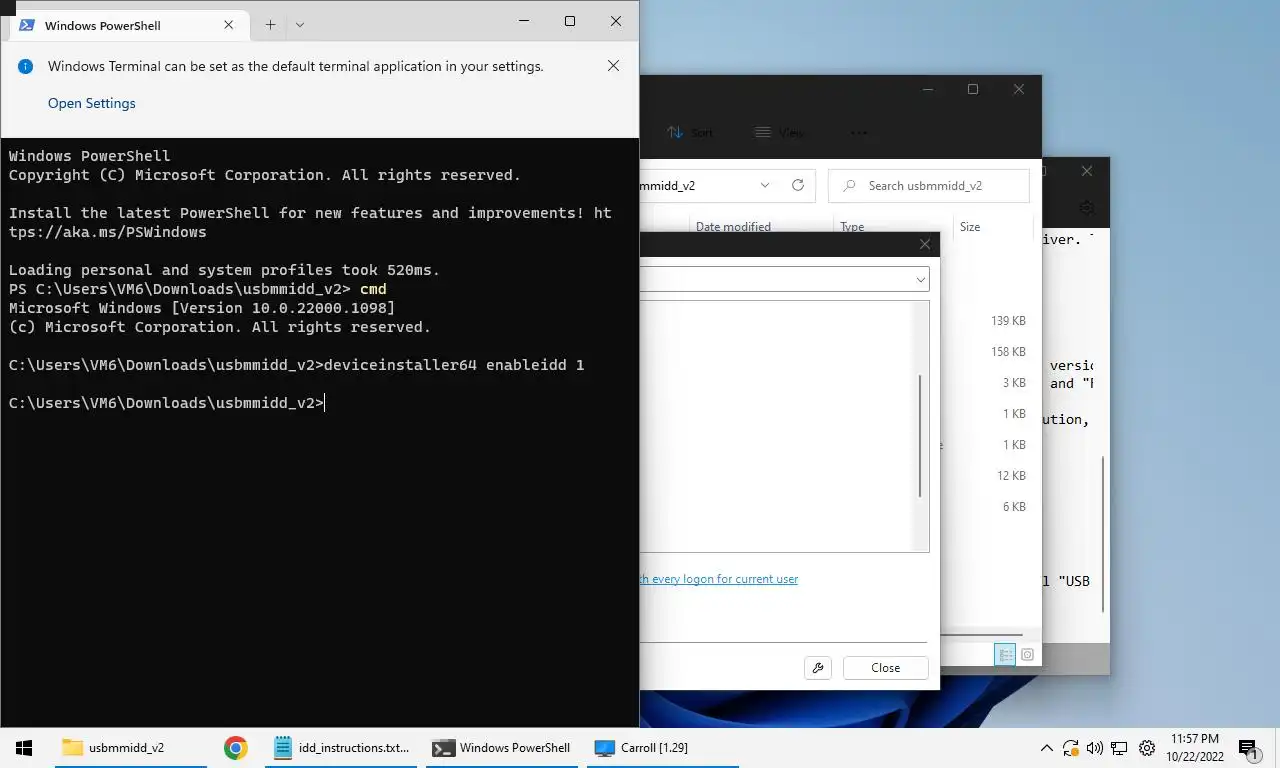The image size is (1280, 768).
Task: Switch Explorer to details view layout icon
Action: pos(1005,655)
